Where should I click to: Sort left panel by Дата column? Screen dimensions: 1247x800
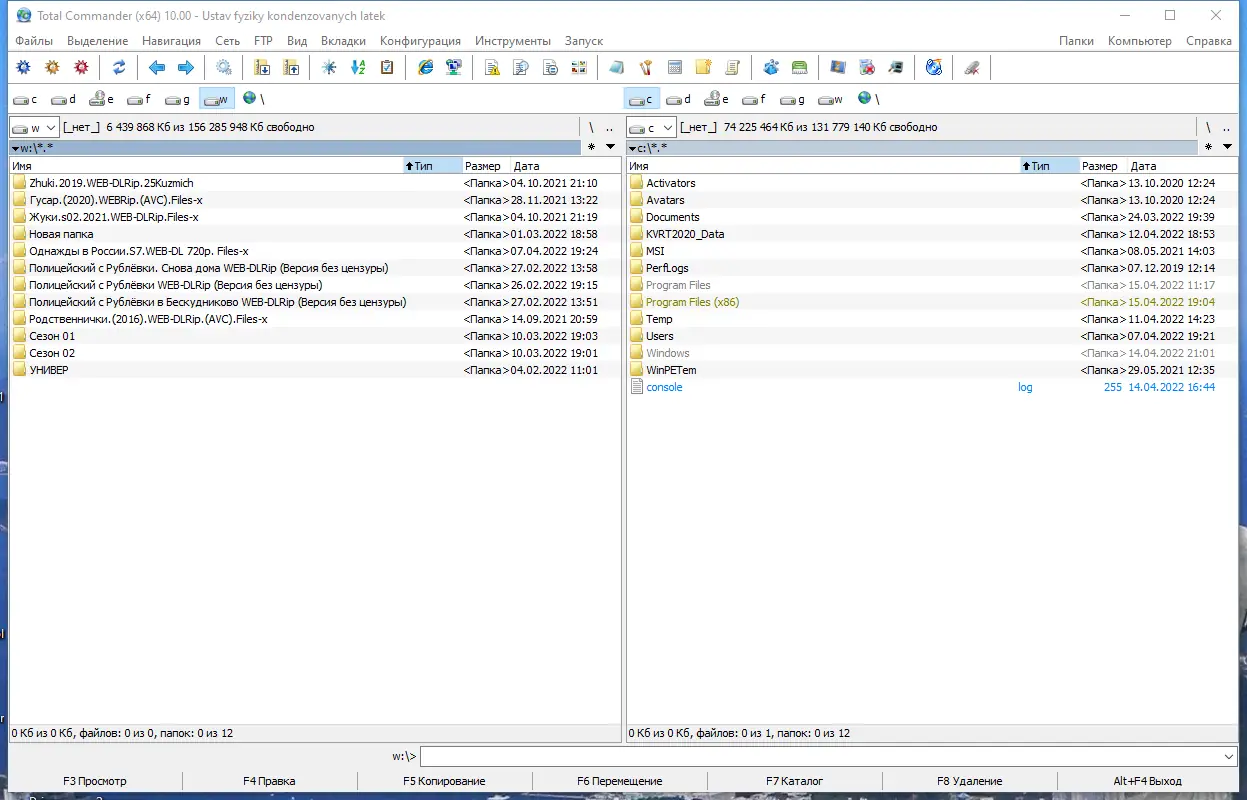(565, 166)
